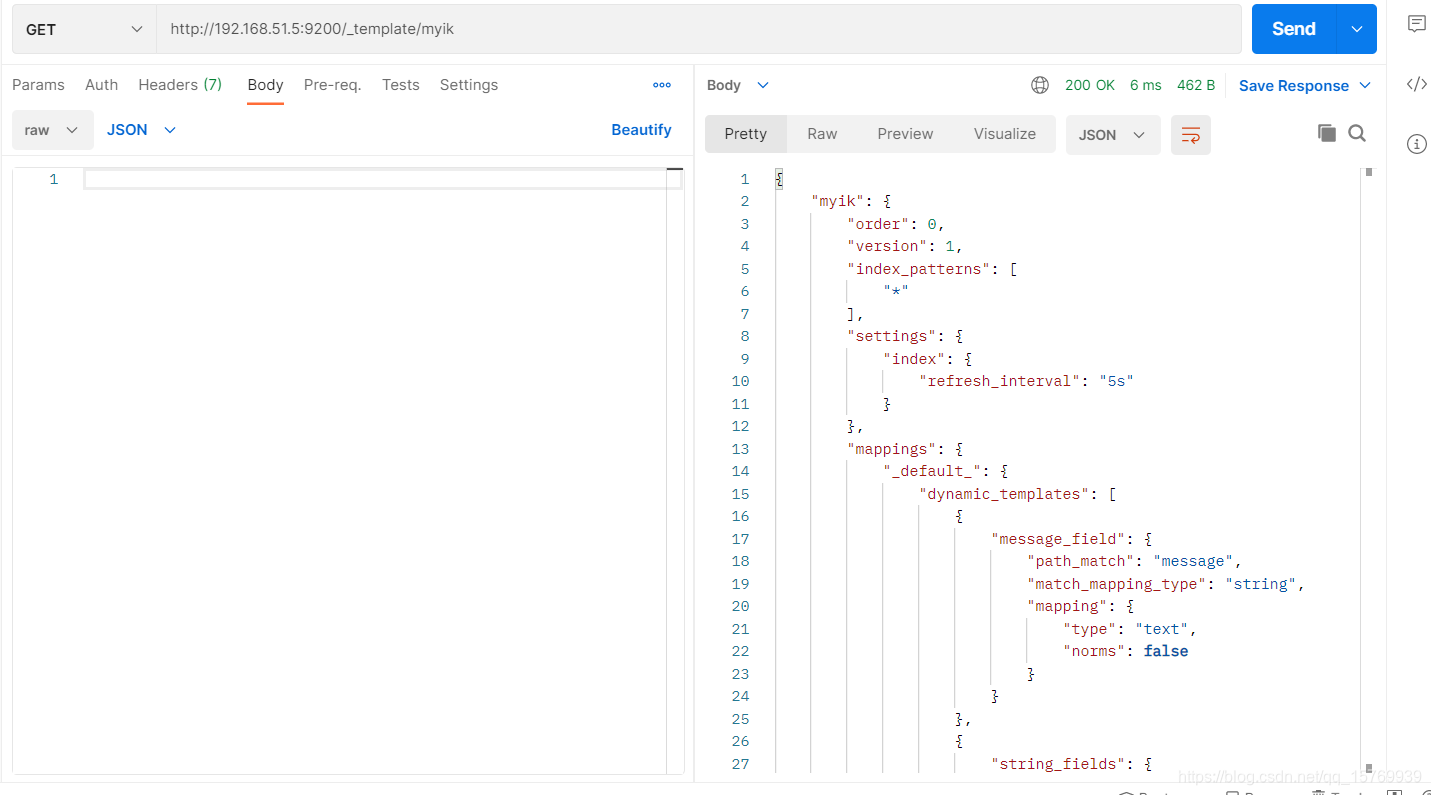
Task: Click the "settings" key on line 8
Action: pos(892,336)
